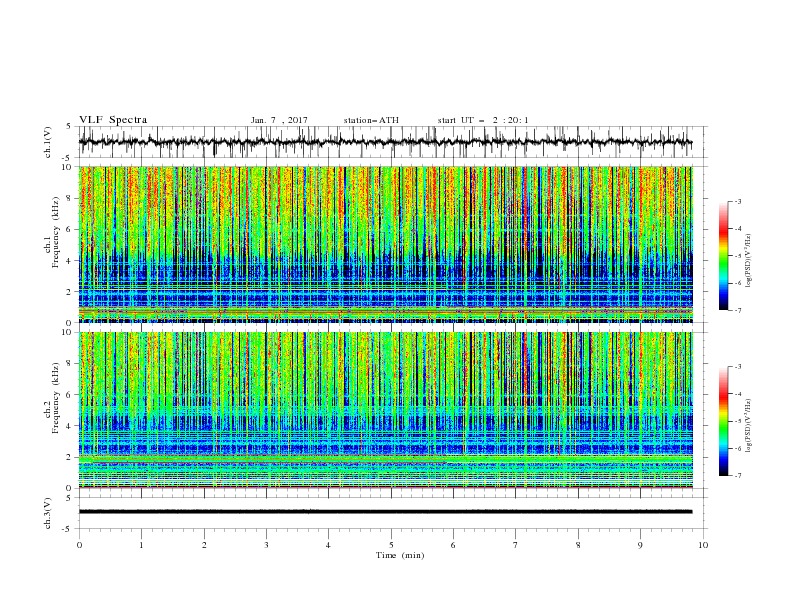Click the "Time (min)" axis title

400,555
